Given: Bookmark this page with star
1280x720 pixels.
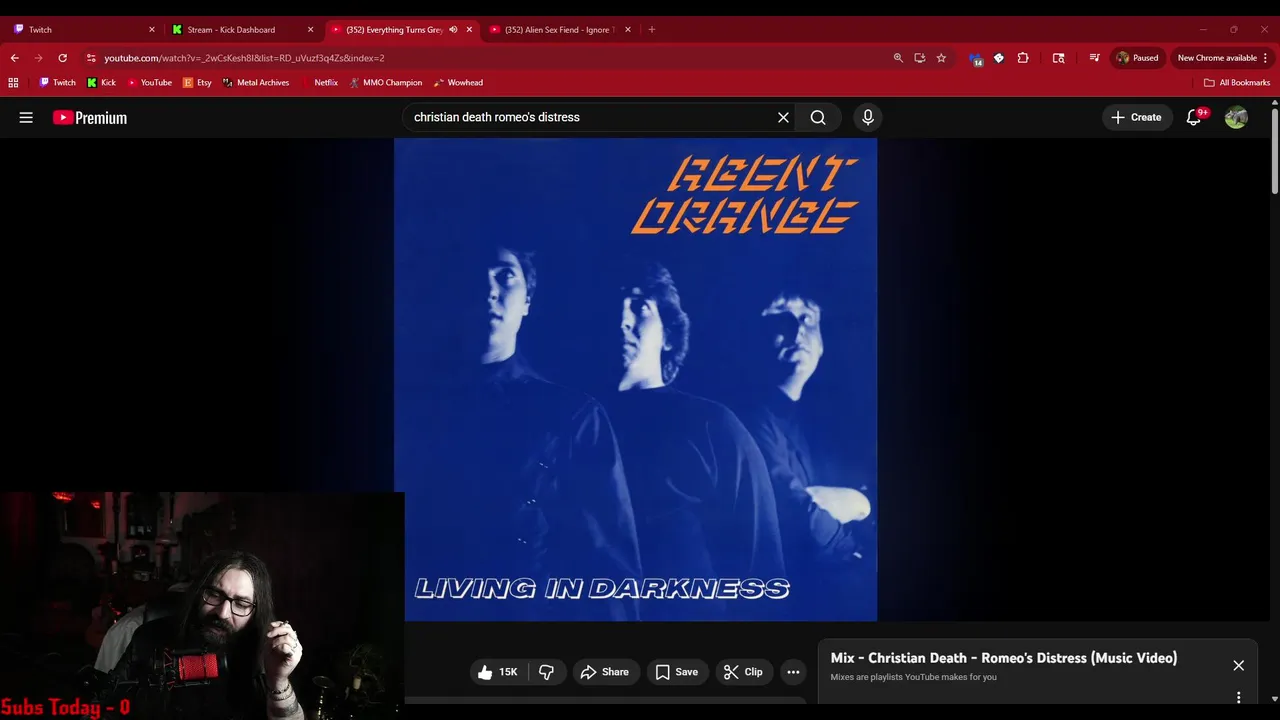Looking at the screenshot, I should point(941,58).
